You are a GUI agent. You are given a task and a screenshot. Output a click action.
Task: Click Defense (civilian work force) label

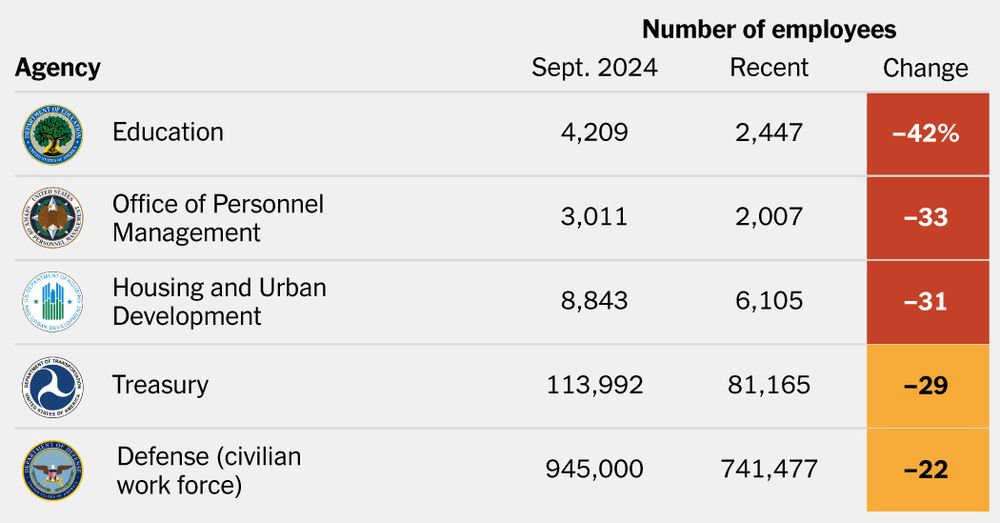pos(209,470)
